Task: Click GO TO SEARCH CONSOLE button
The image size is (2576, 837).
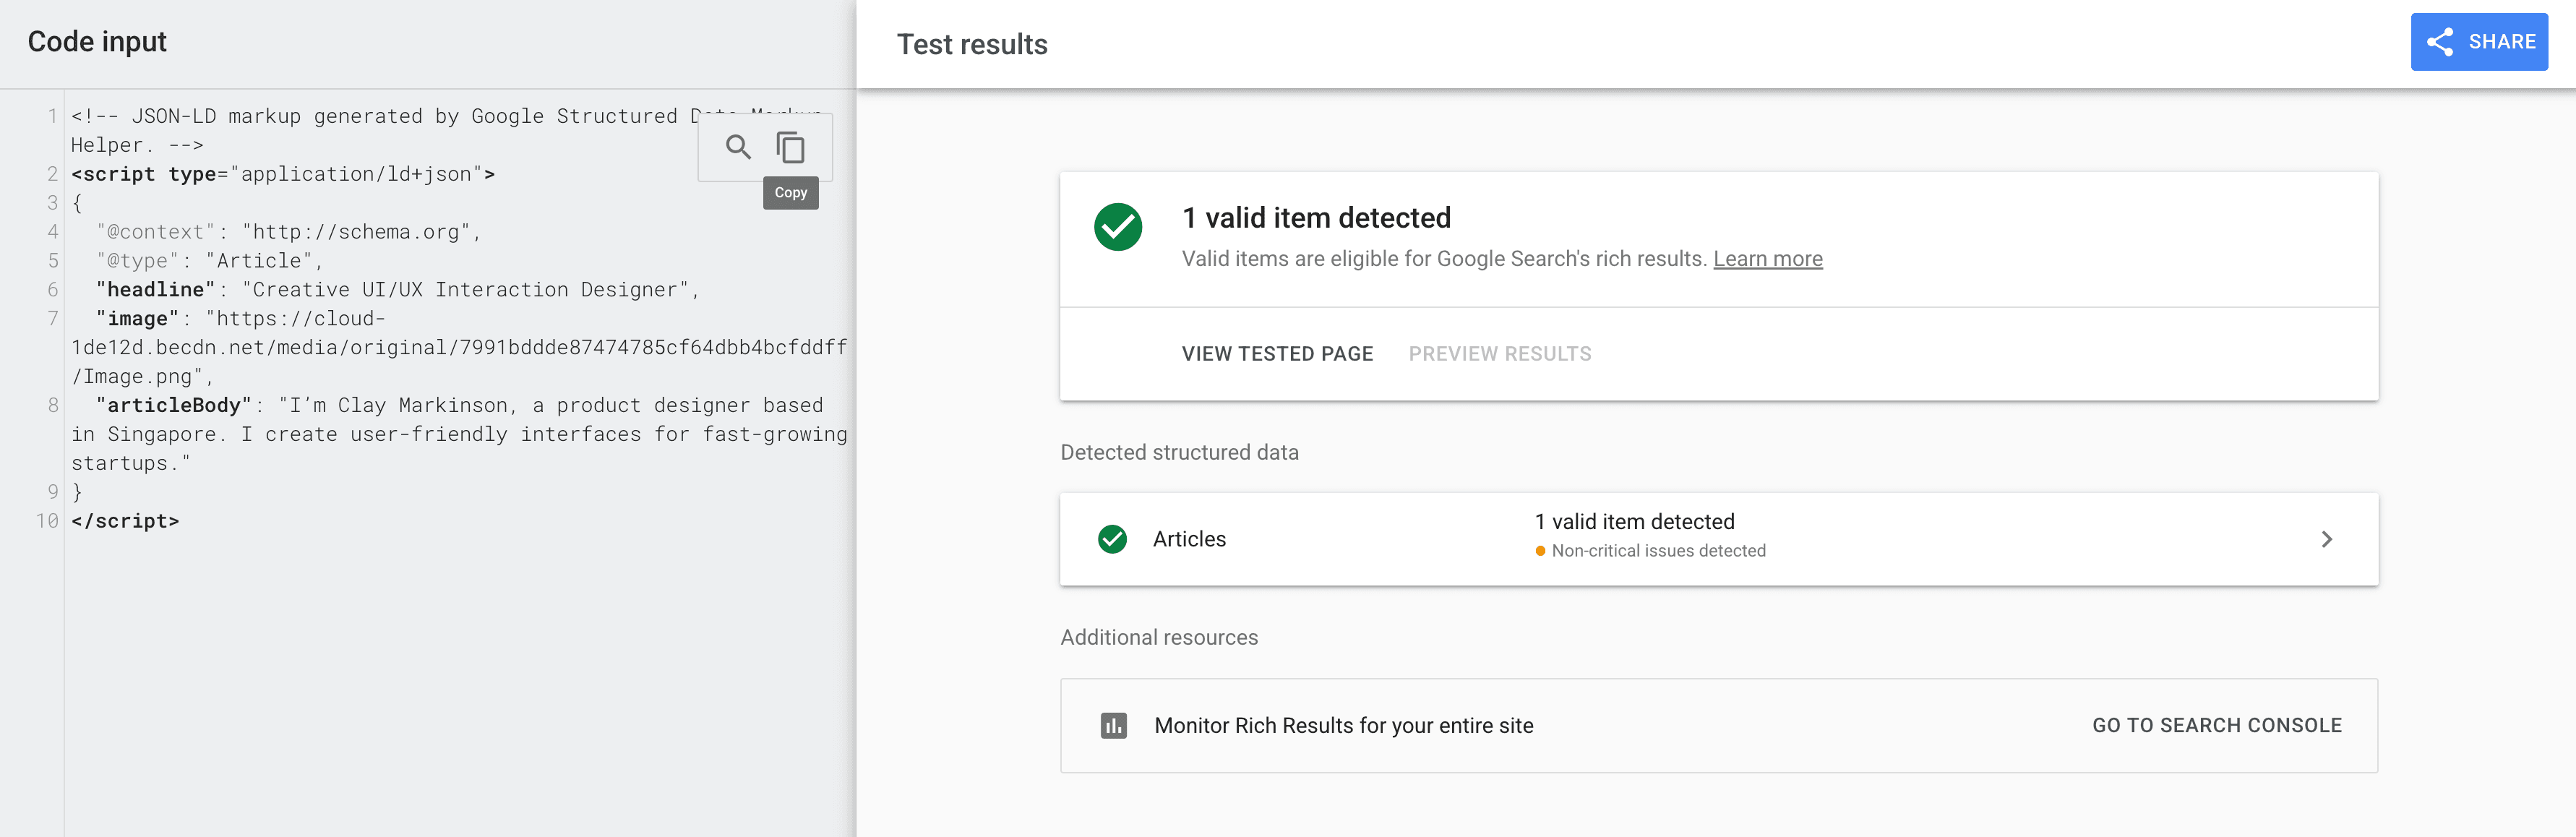Action: point(2216,726)
